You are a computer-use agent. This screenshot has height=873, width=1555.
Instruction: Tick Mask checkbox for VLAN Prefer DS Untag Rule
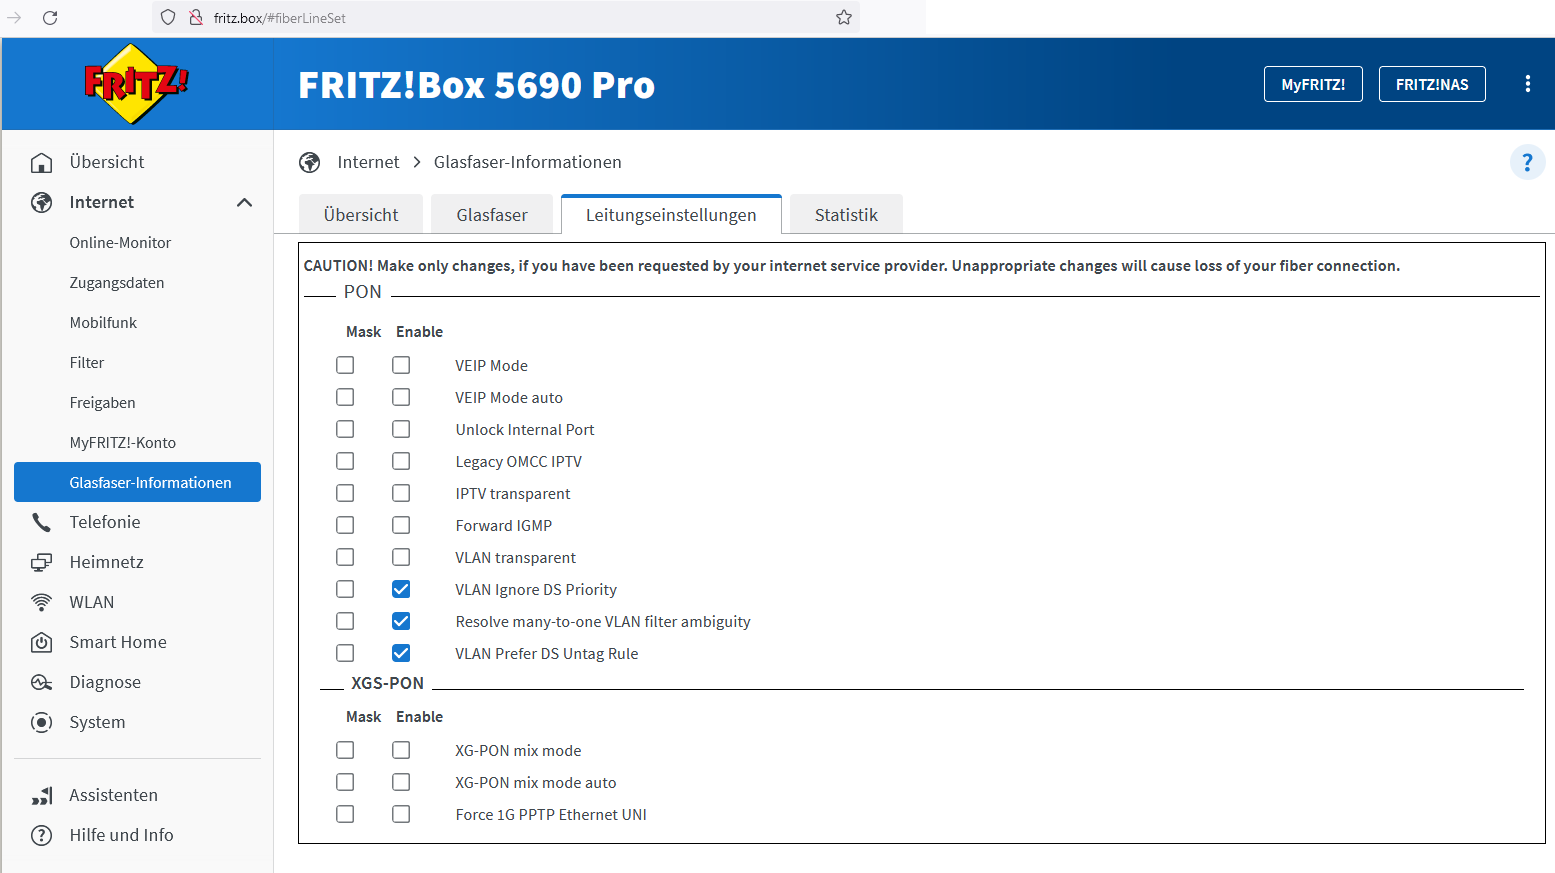345,653
